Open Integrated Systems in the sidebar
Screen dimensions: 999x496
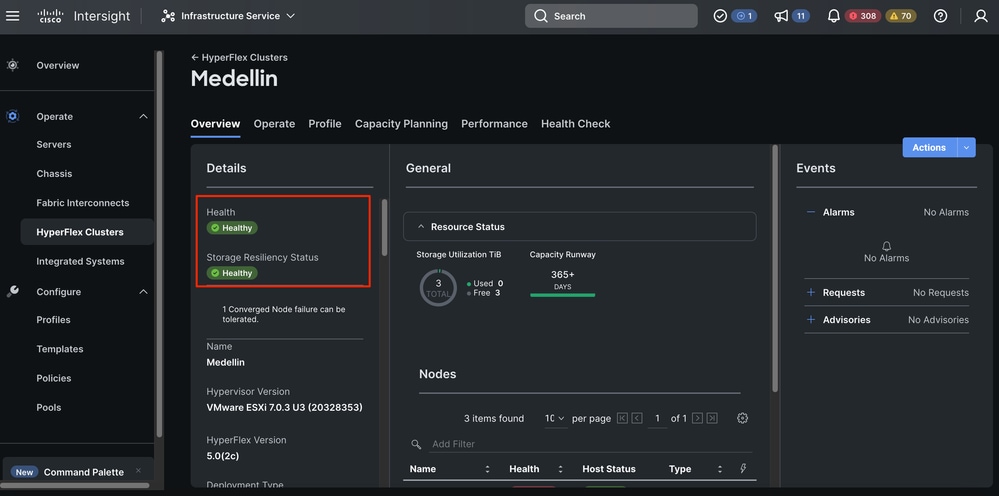tap(80, 261)
